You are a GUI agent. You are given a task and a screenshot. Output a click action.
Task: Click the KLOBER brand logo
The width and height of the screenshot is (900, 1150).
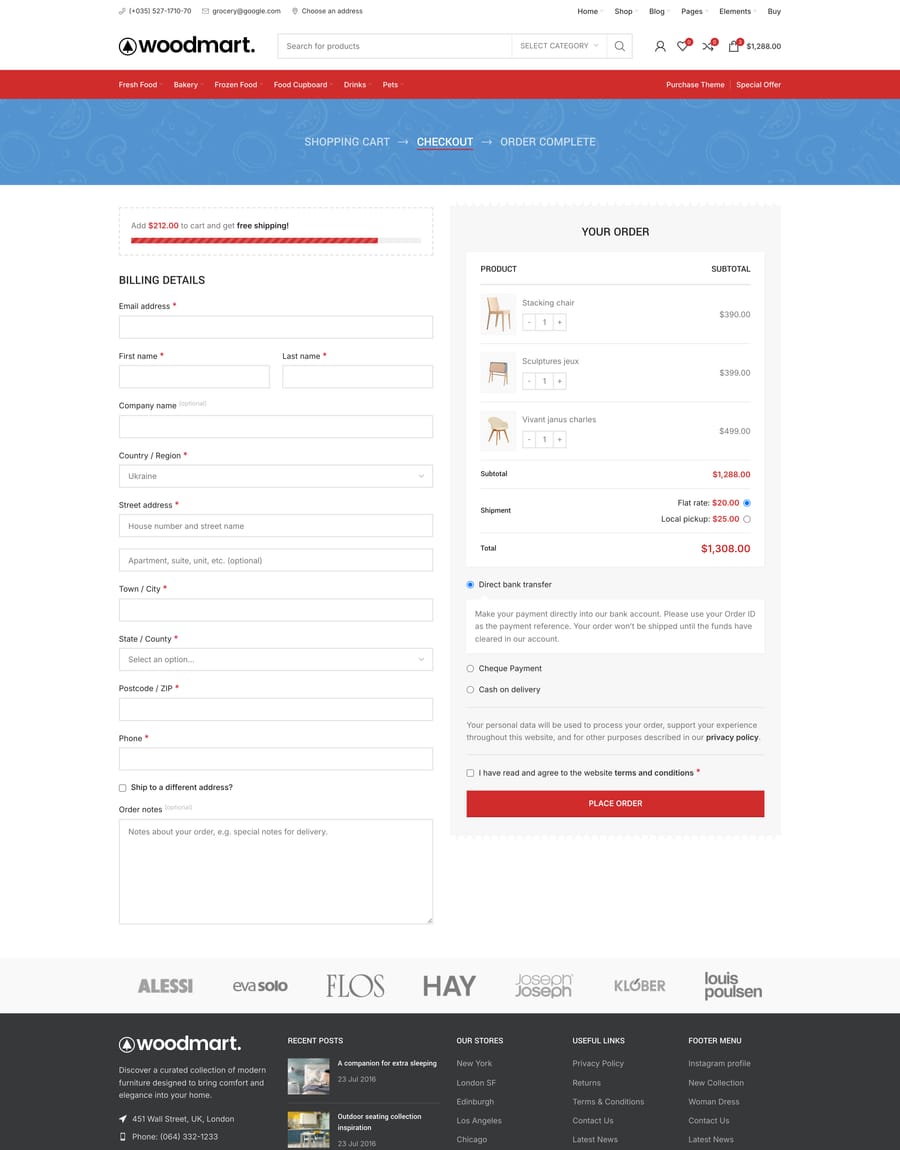click(640, 986)
